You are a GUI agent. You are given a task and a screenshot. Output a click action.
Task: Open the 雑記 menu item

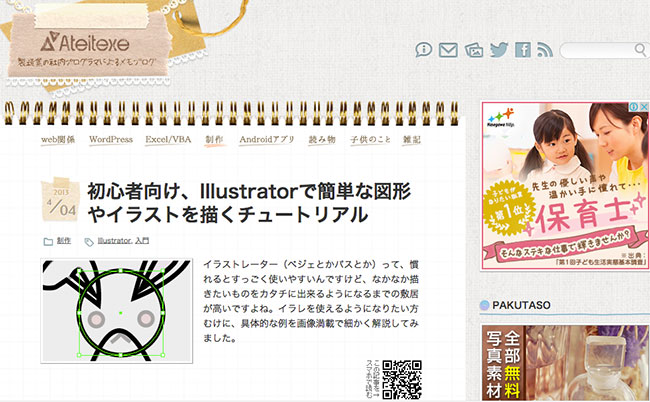(x=412, y=140)
